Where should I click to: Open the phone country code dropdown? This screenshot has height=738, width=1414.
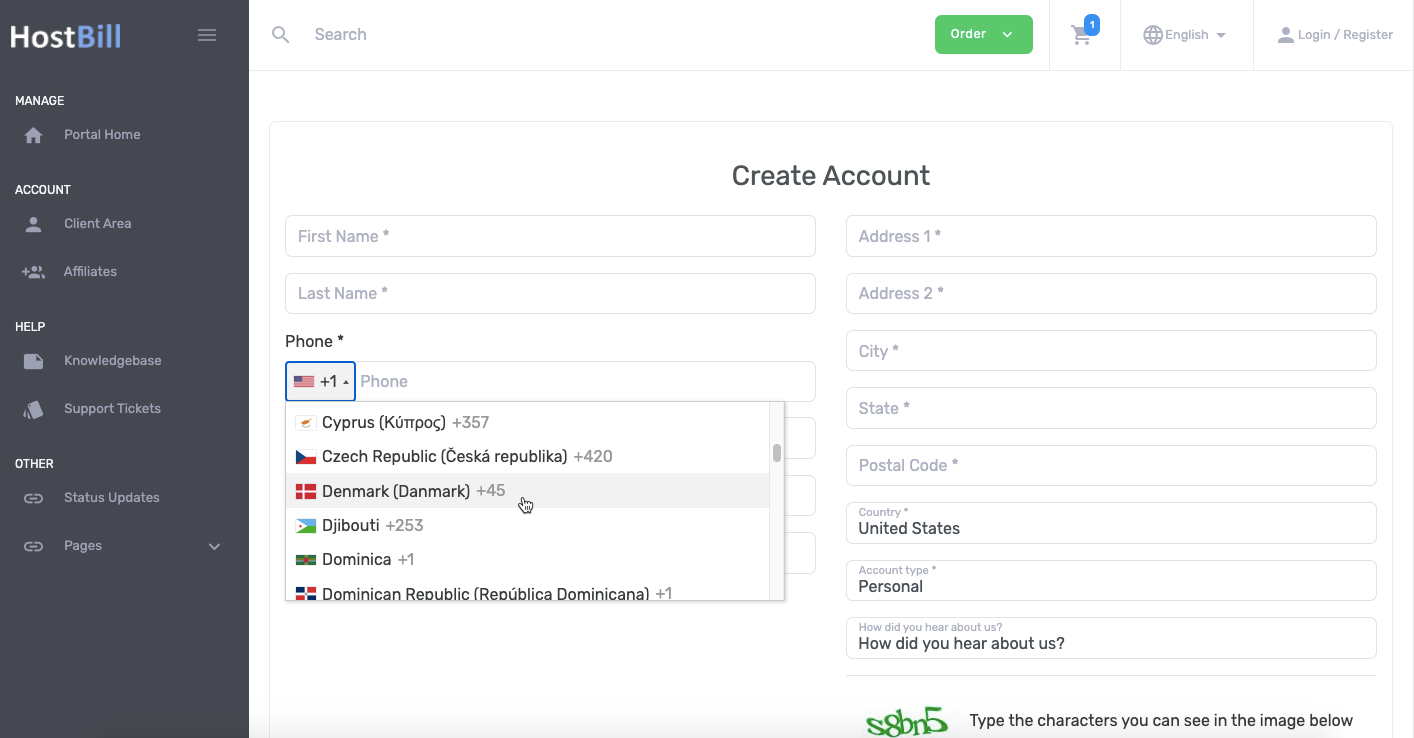click(320, 381)
